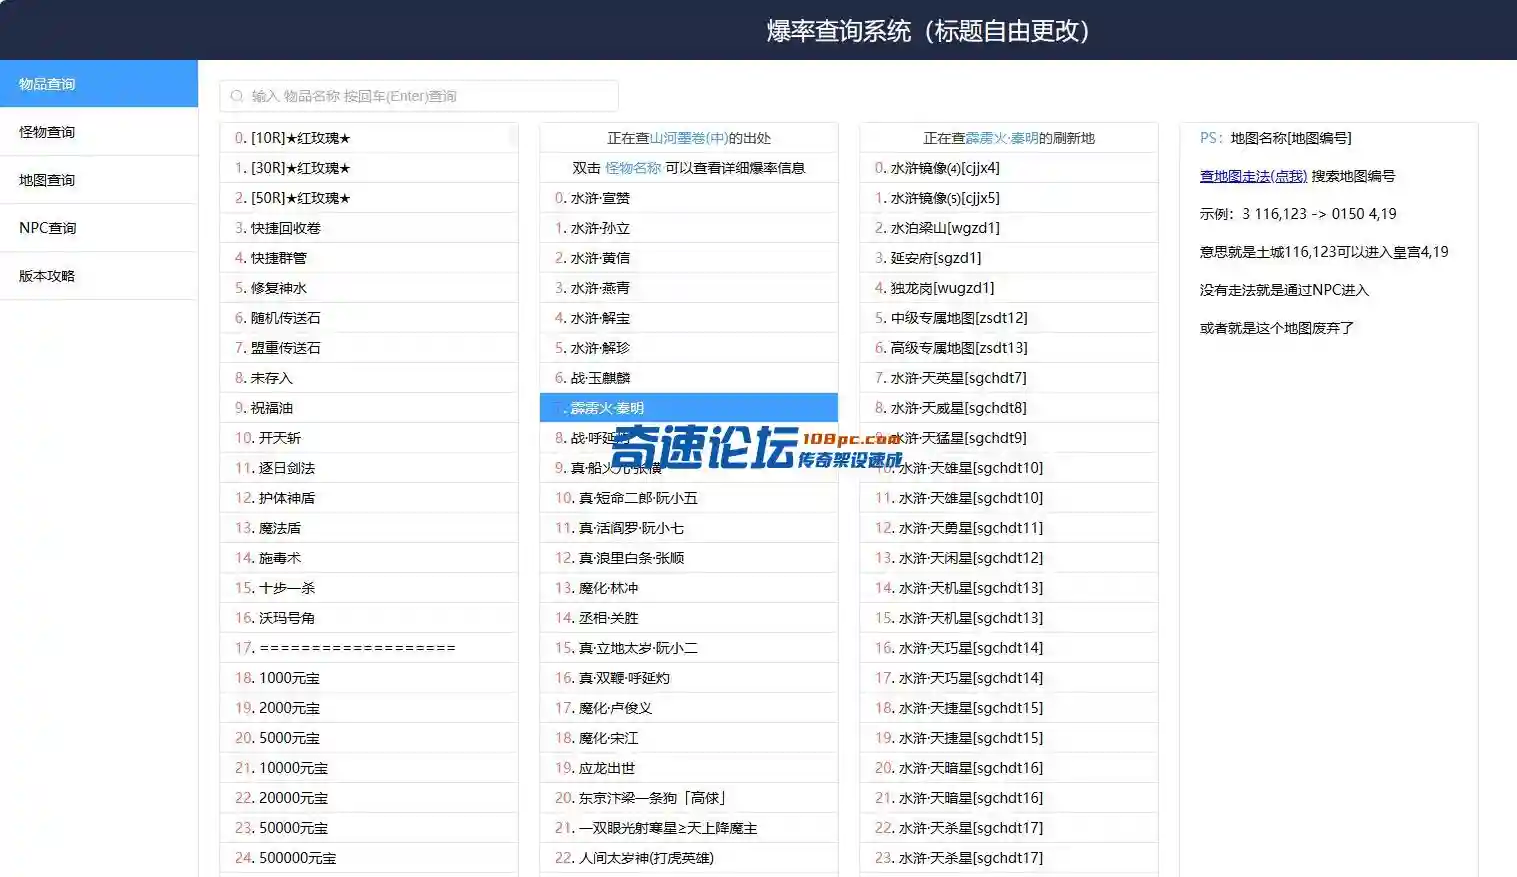Focus the item name search field
1517x877 pixels.
(x=419, y=96)
